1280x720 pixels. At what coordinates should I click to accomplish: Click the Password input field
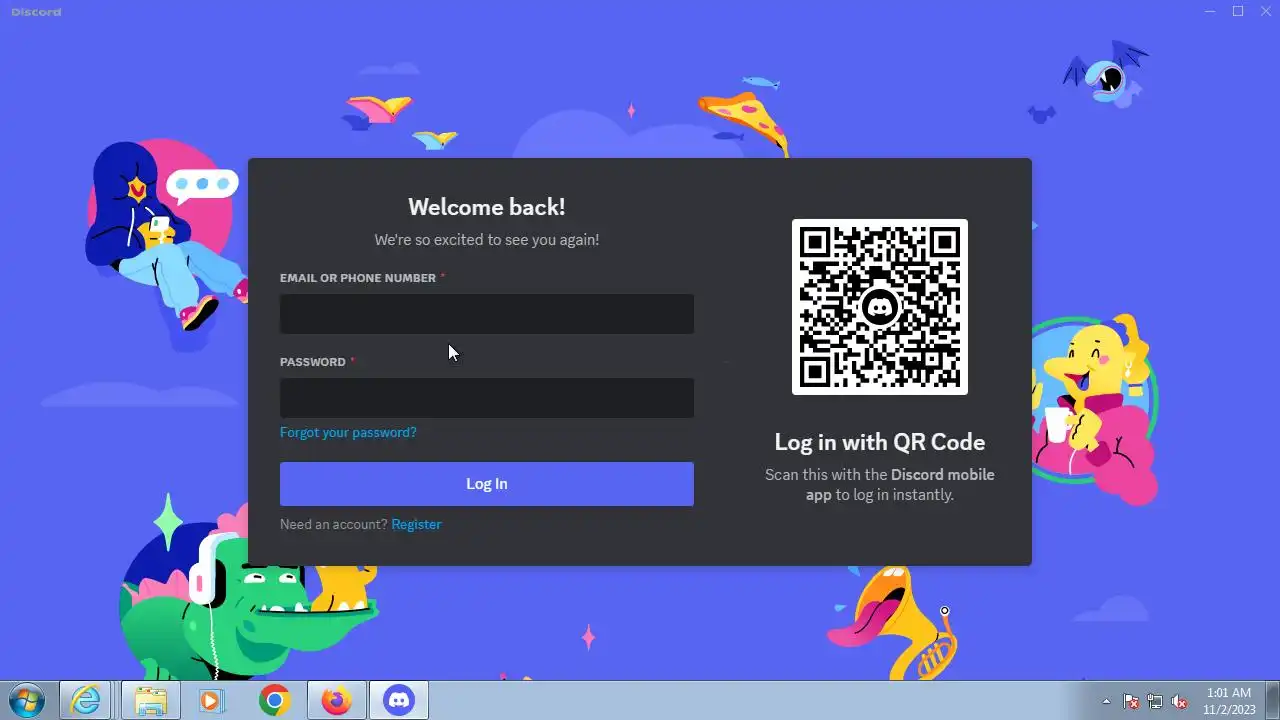point(487,398)
